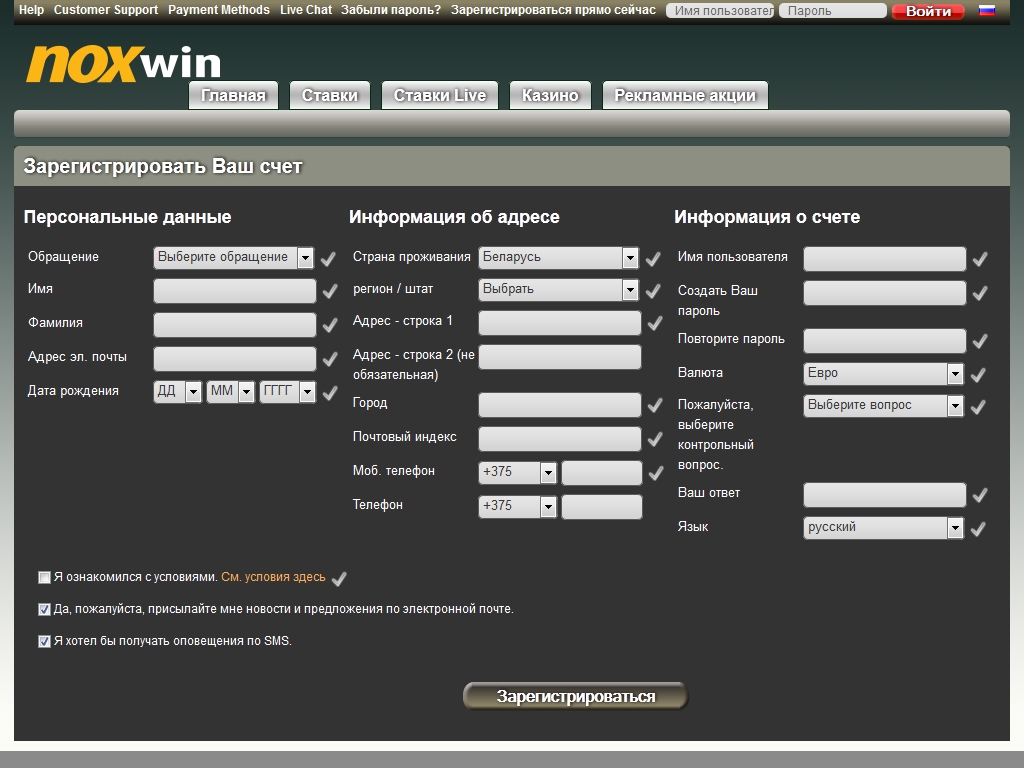Open the birth year ГГГГ dropdown
Screen dimensions: 1024x768
(x=287, y=392)
